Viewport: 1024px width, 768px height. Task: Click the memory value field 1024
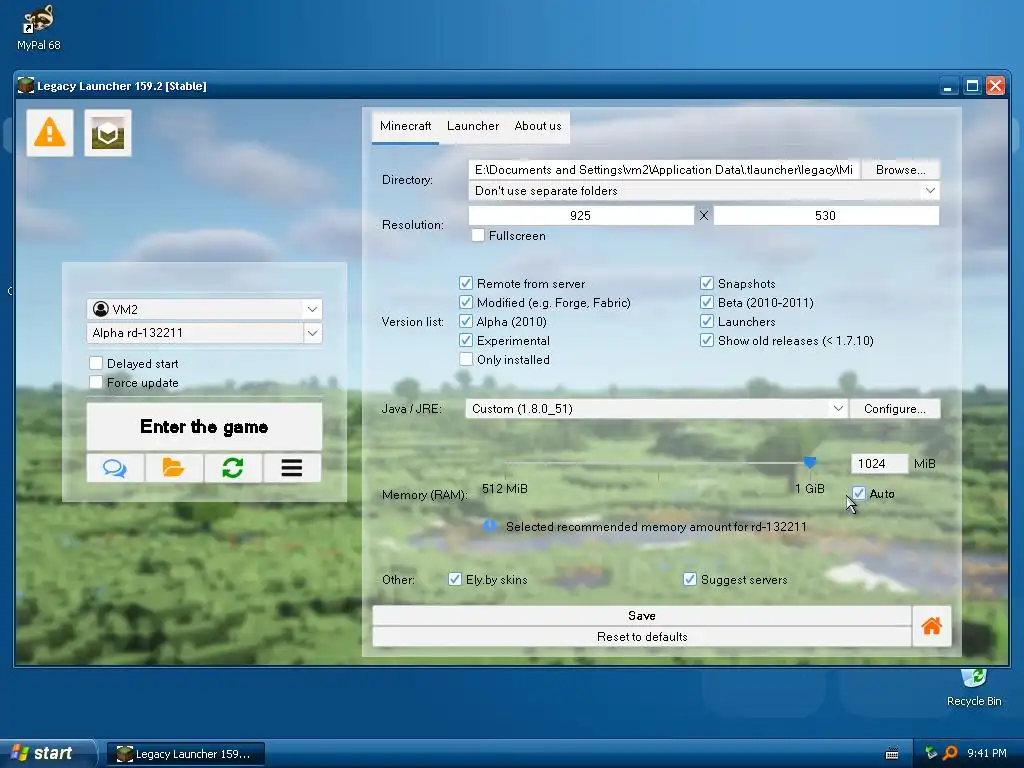879,464
